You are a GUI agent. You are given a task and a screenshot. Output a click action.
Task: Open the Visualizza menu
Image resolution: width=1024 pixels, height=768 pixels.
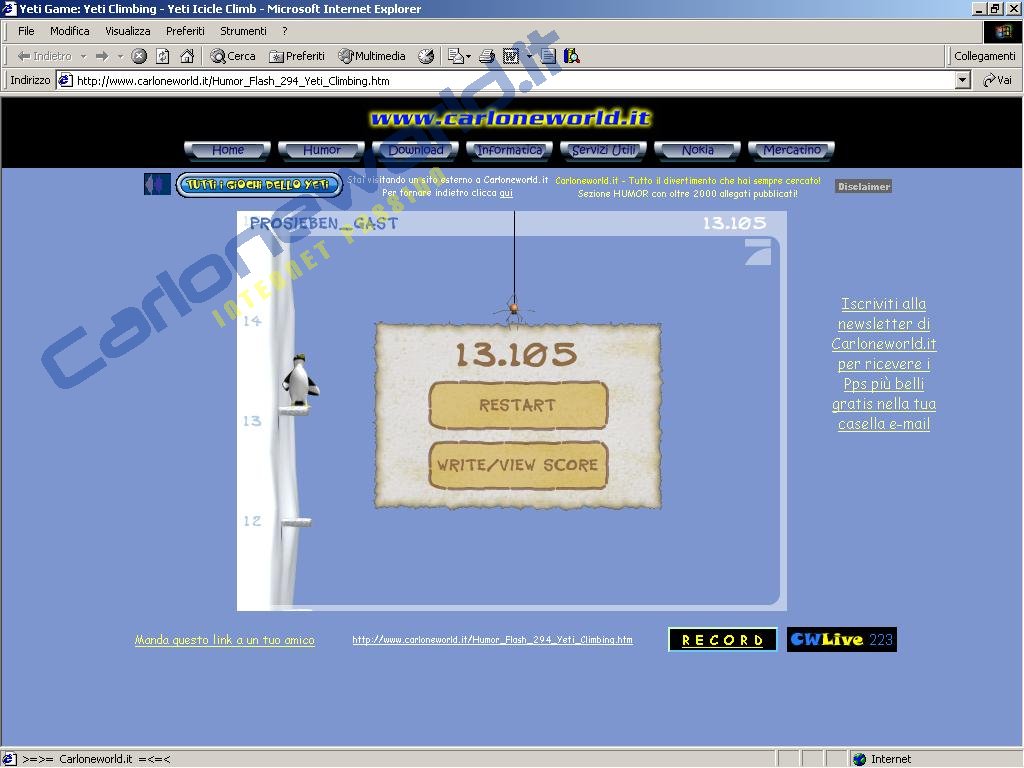click(128, 31)
